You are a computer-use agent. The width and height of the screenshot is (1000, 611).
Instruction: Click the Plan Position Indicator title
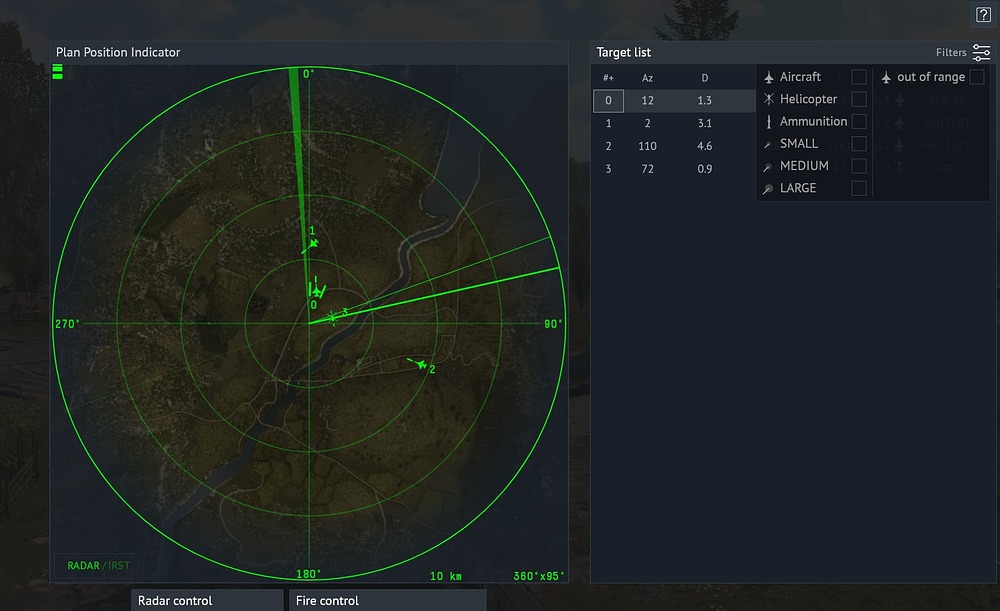[118, 52]
